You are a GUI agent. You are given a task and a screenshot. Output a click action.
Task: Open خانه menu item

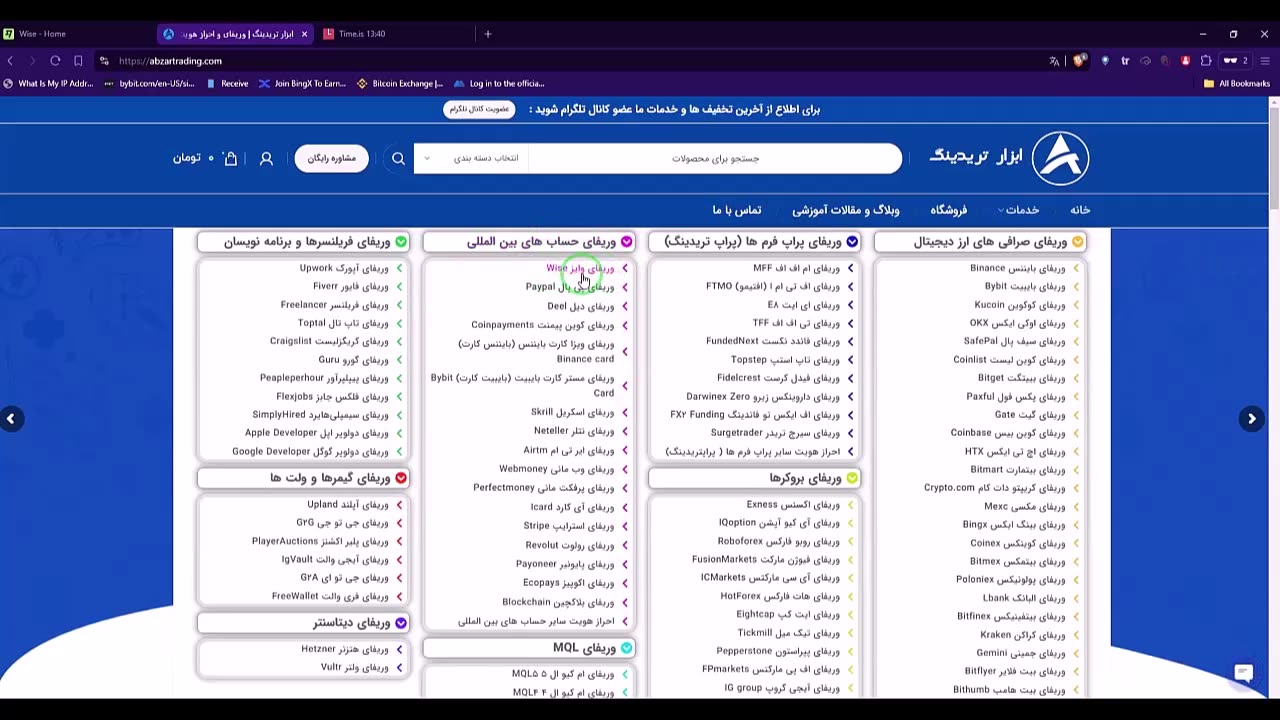pyautogui.click(x=1080, y=210)
